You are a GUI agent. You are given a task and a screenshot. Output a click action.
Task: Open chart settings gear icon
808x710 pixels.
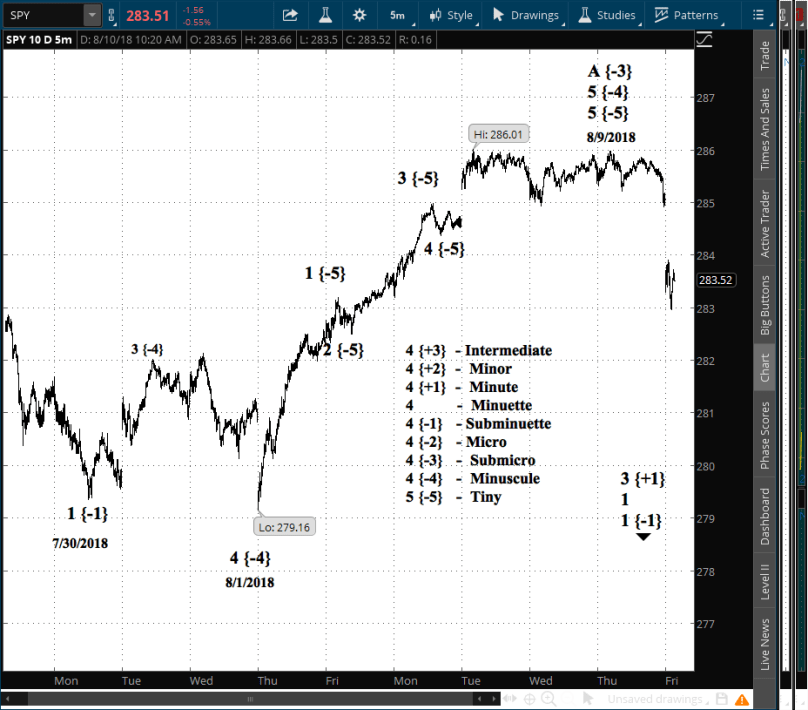pos(360,15)
